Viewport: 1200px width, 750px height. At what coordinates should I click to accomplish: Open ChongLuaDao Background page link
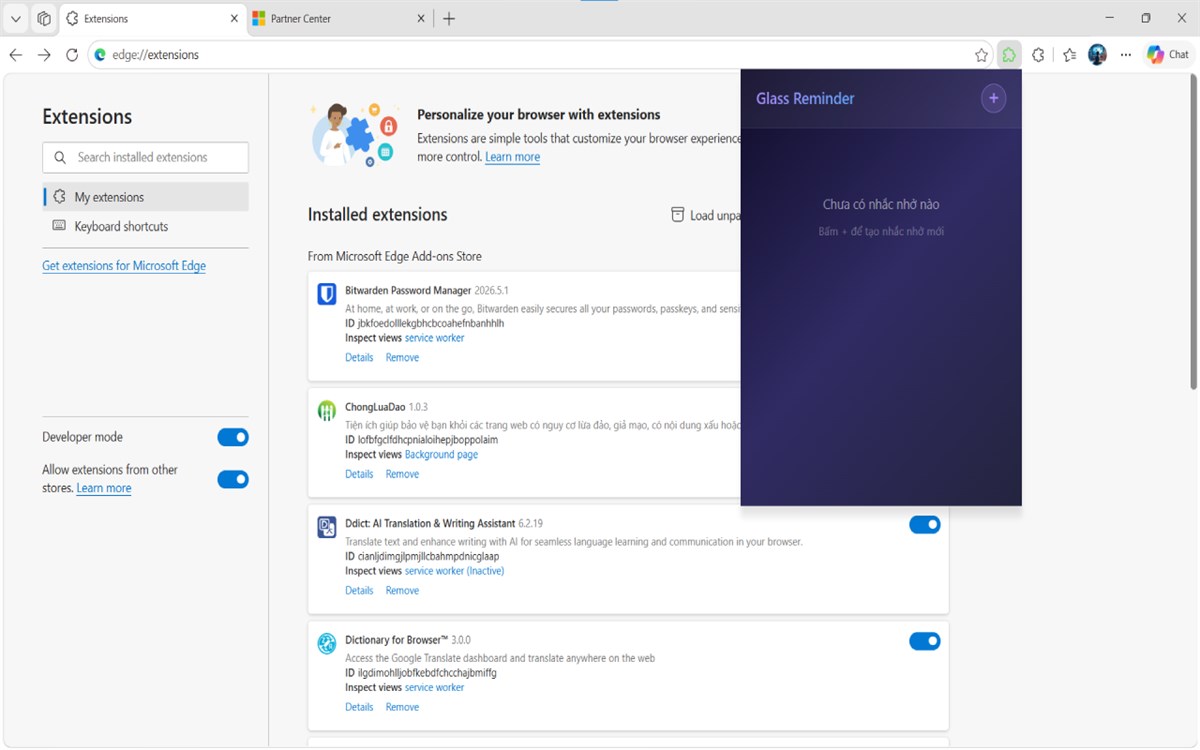point(441,454)
